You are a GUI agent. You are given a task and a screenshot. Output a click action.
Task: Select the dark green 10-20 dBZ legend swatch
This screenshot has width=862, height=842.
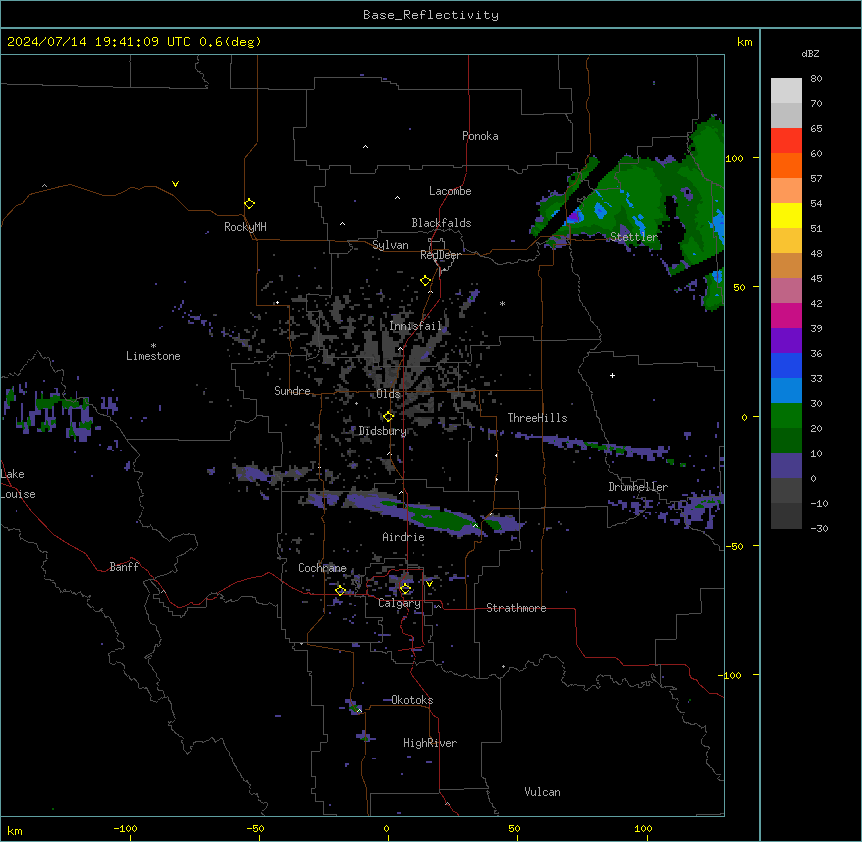[786, 440]
